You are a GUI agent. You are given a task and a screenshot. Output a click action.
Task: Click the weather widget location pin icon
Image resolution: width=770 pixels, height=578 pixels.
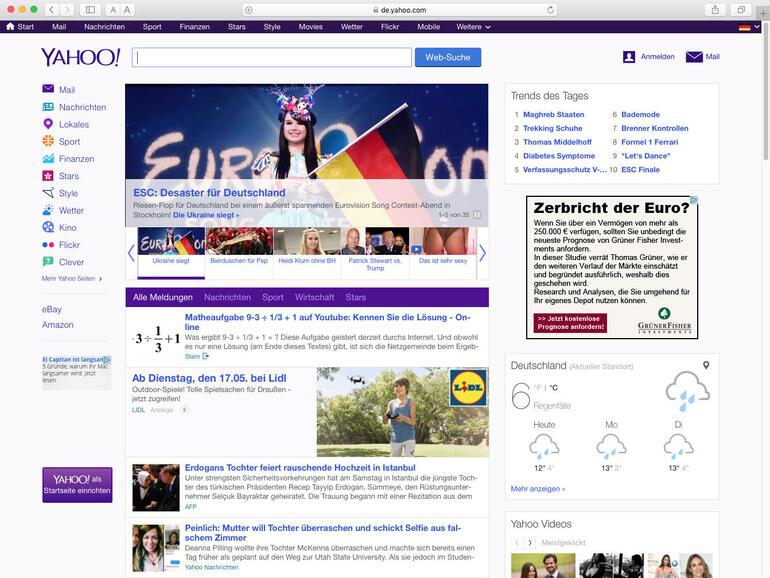pos(706,366)
